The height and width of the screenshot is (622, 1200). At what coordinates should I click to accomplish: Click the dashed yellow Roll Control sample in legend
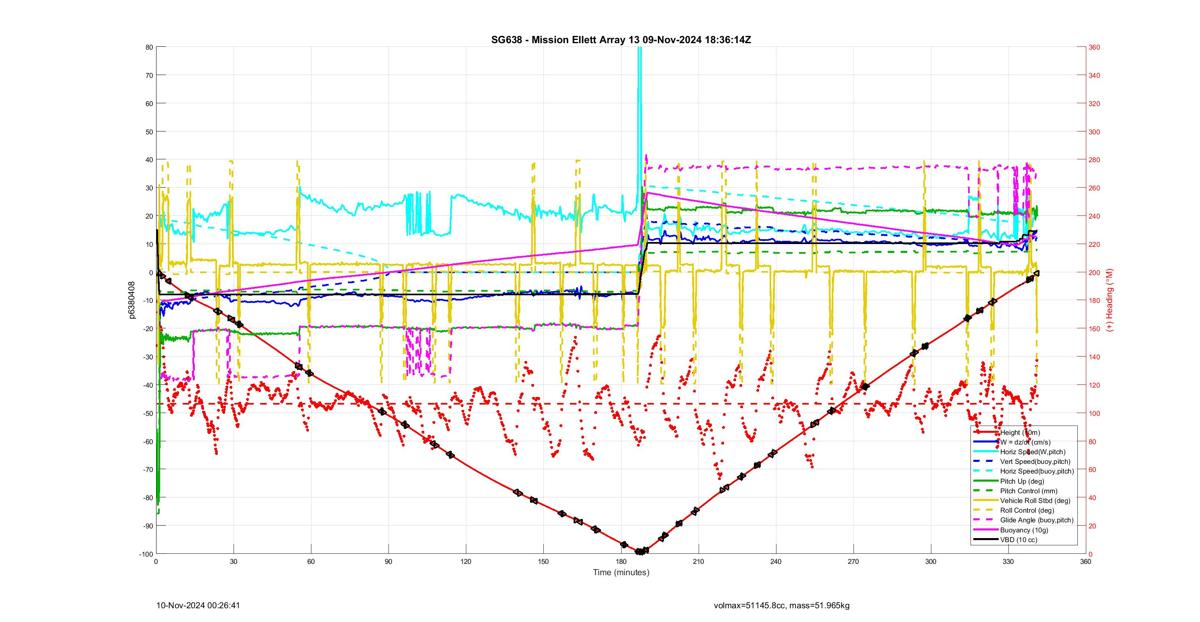point(986,510)
